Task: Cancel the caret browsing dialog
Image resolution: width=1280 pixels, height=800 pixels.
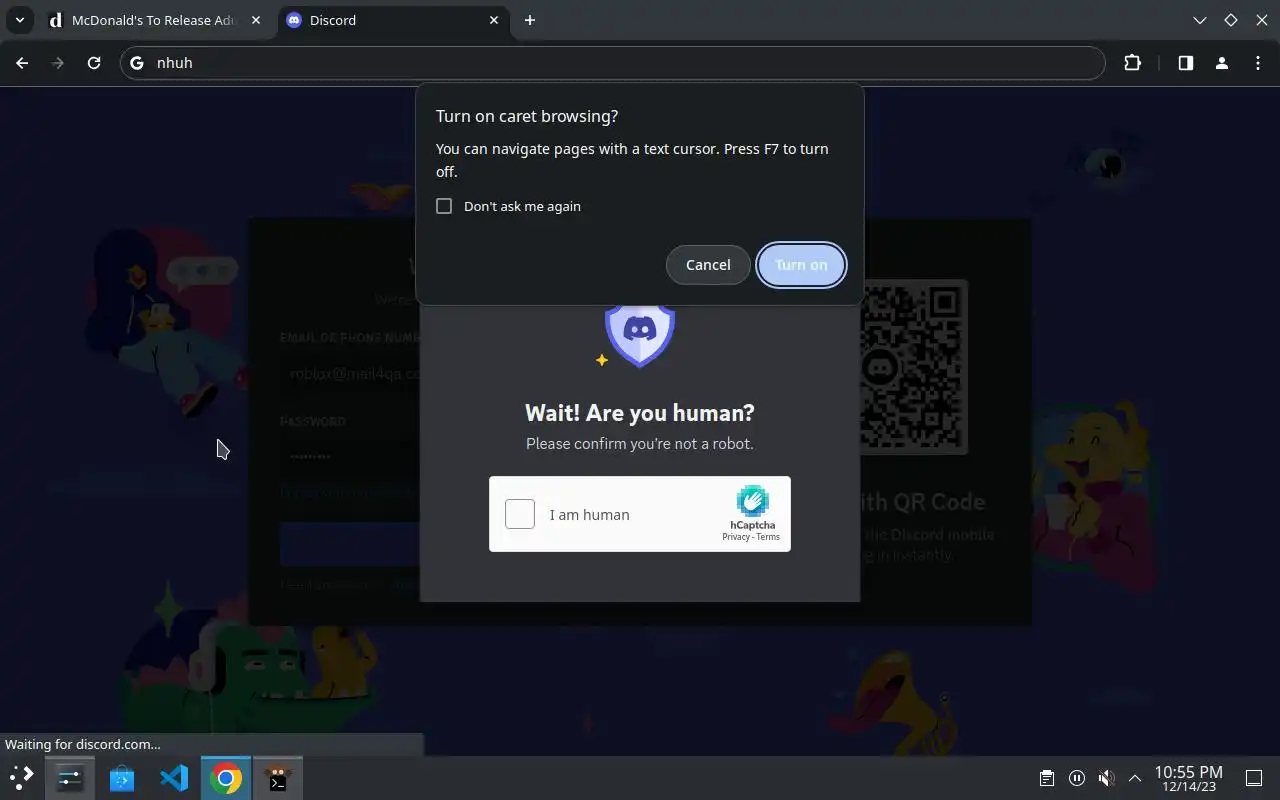Action: [708, 265]
